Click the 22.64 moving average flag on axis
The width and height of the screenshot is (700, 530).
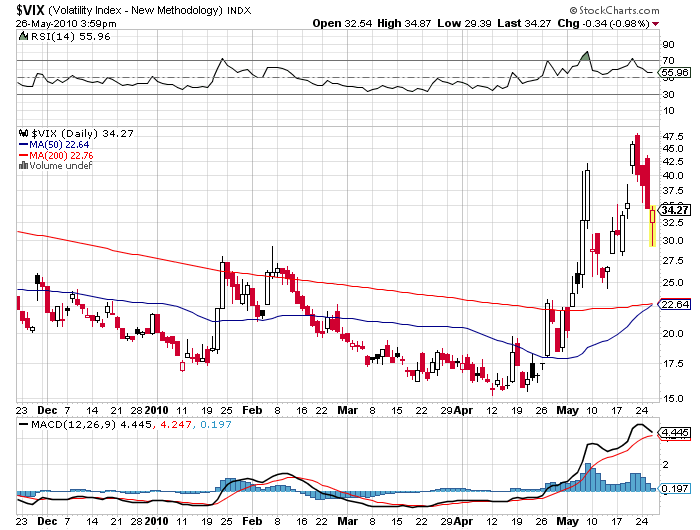[x=675, y=305]
